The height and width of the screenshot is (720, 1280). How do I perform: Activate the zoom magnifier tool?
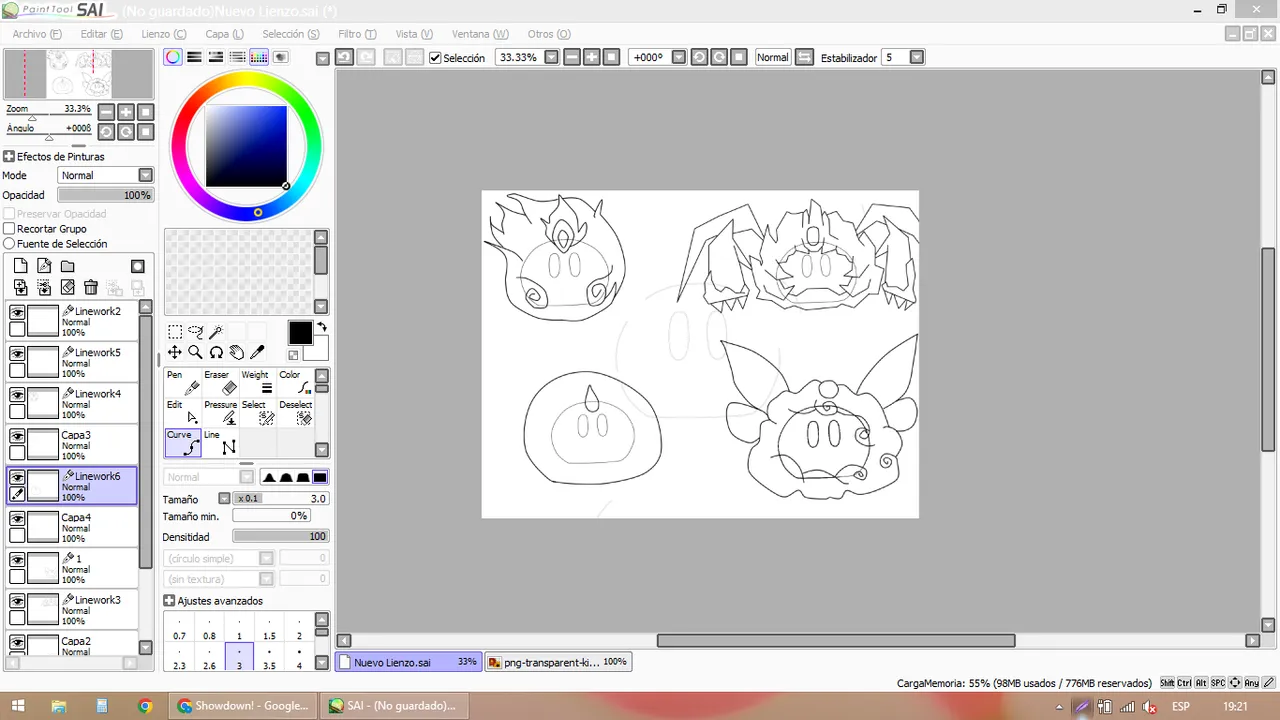tap(196, 352)
